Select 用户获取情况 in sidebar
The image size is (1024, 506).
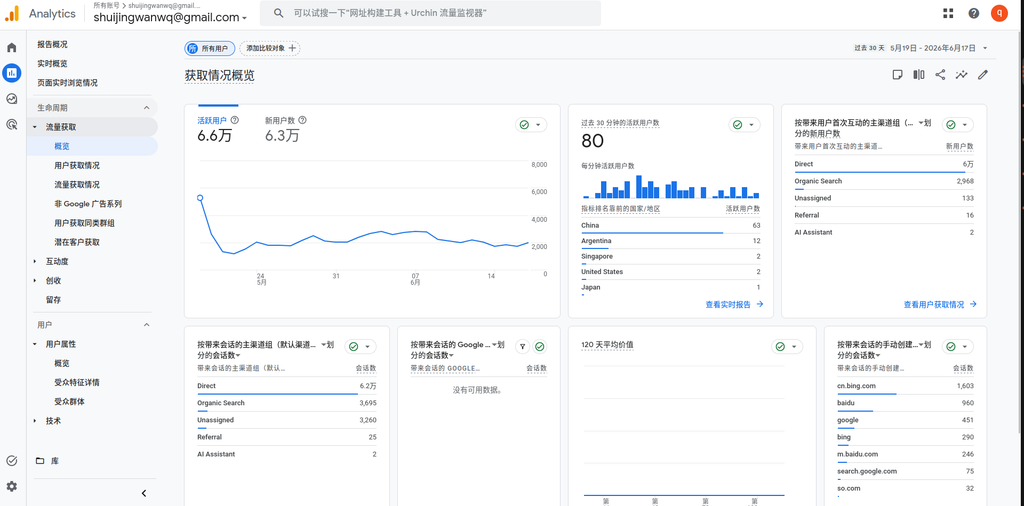[x=77, y=166]
